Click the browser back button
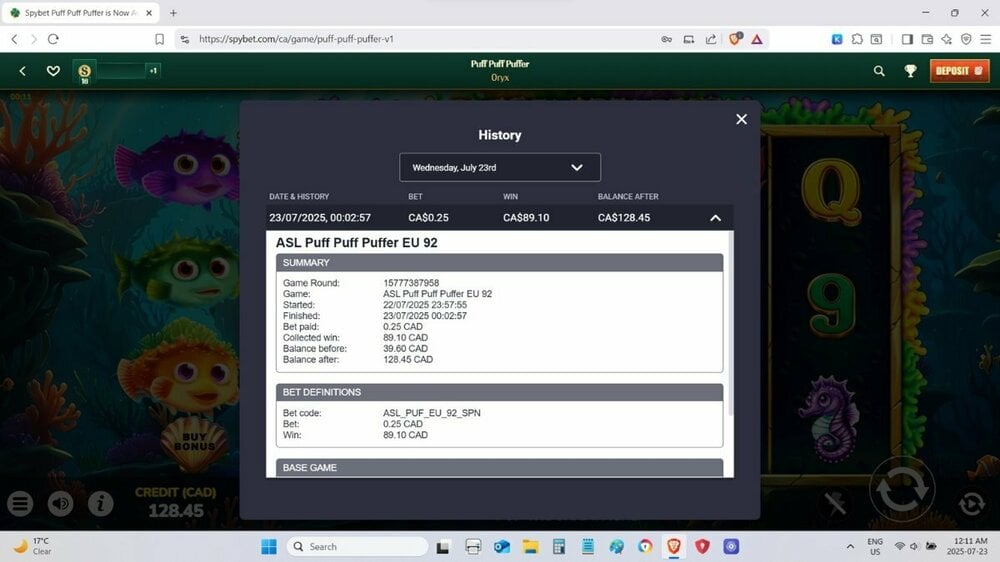The width and height of the screenshot is (1000, 562). tap(15, 39)
